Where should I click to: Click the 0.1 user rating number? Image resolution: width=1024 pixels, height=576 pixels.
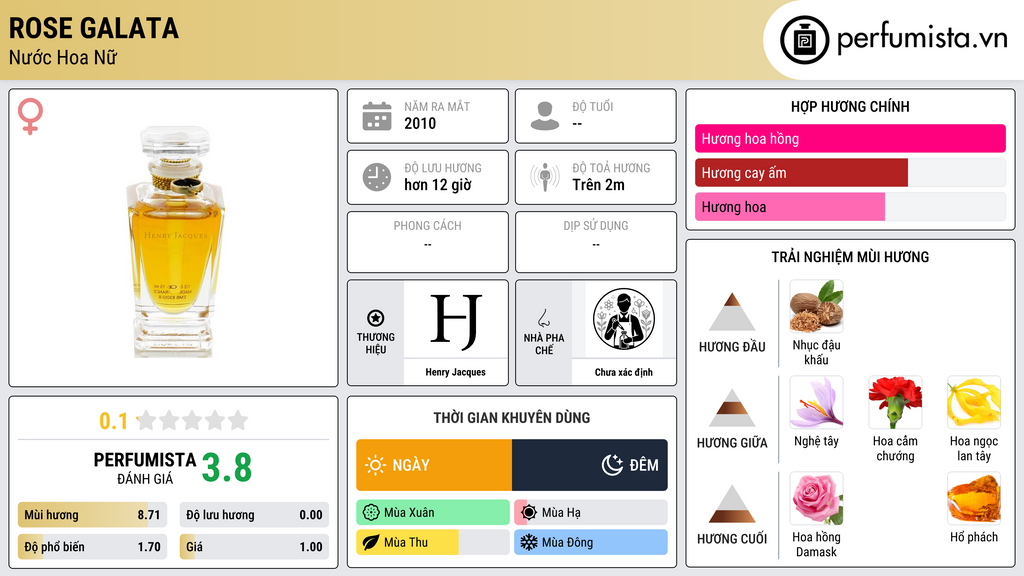coord(114,421)
